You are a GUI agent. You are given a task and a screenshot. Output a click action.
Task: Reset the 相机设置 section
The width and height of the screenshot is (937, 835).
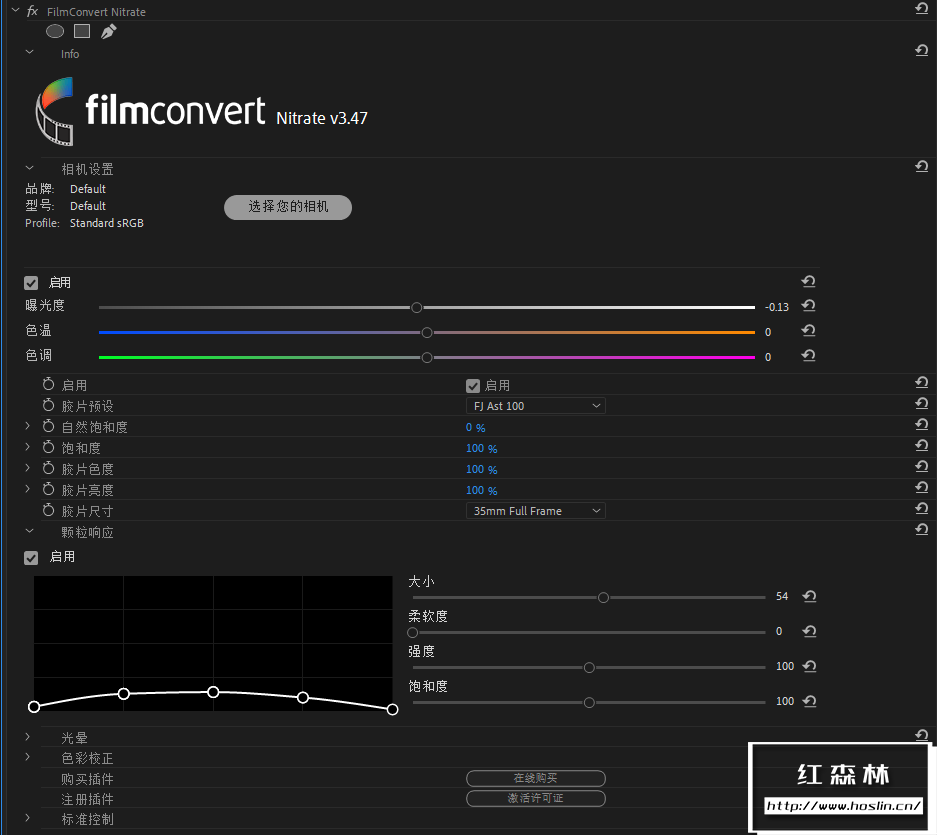pos(921,166)
